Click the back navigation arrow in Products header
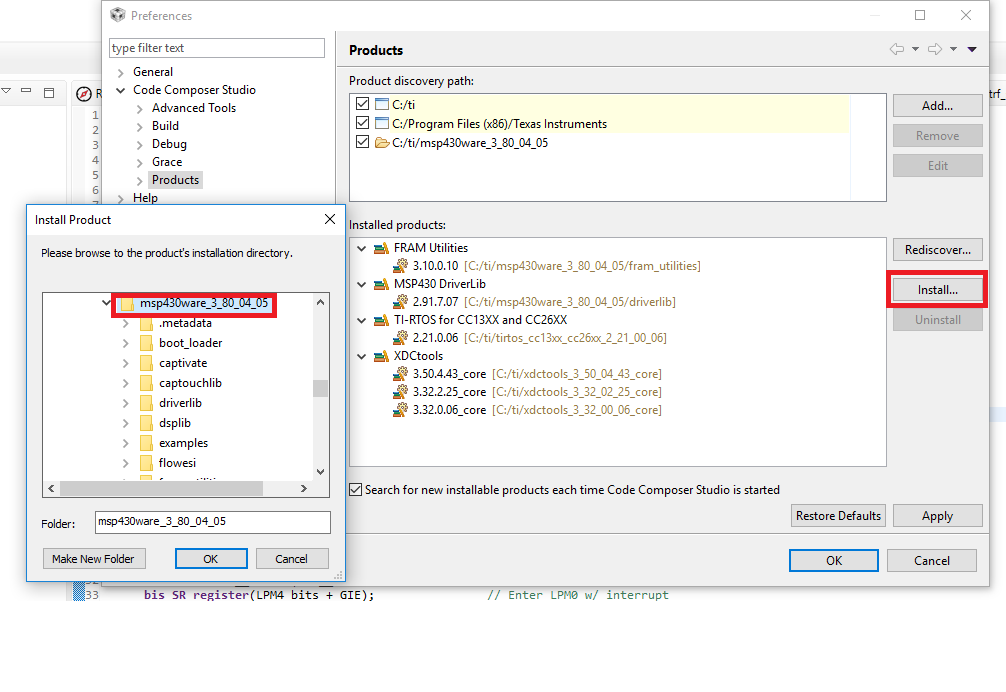 (897, 49)
